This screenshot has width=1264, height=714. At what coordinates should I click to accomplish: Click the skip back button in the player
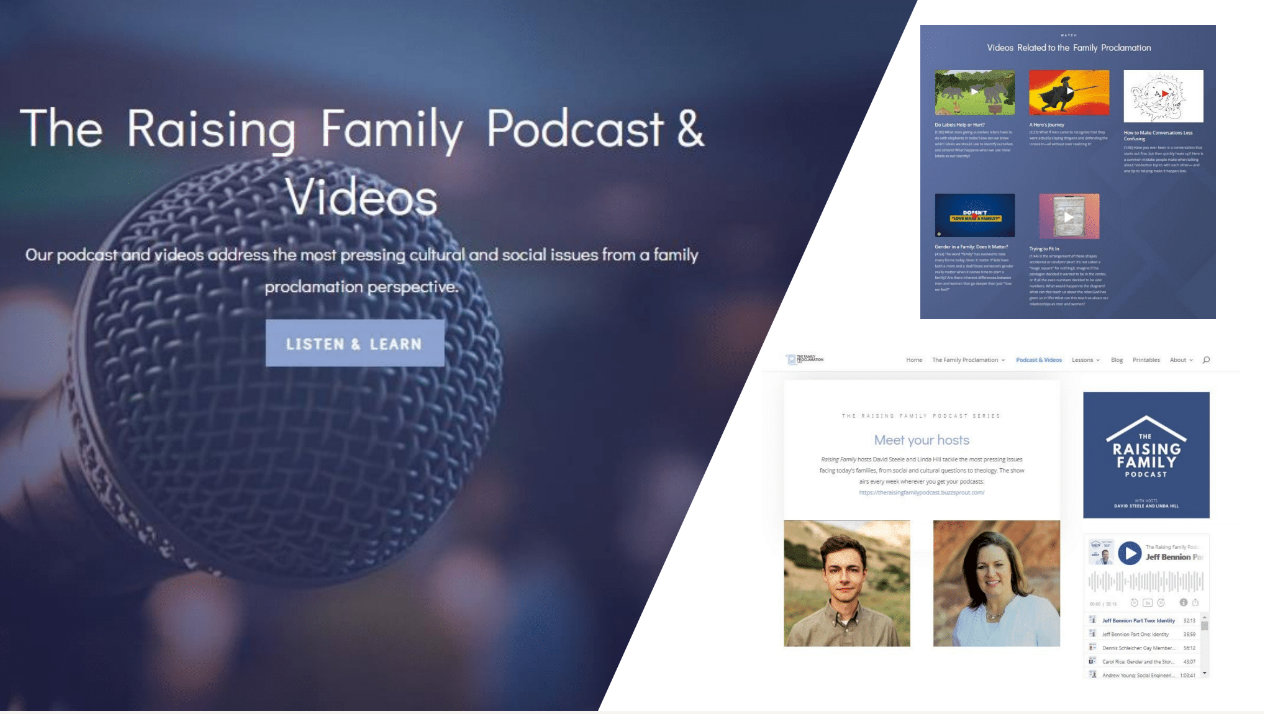pos(1134,602)
